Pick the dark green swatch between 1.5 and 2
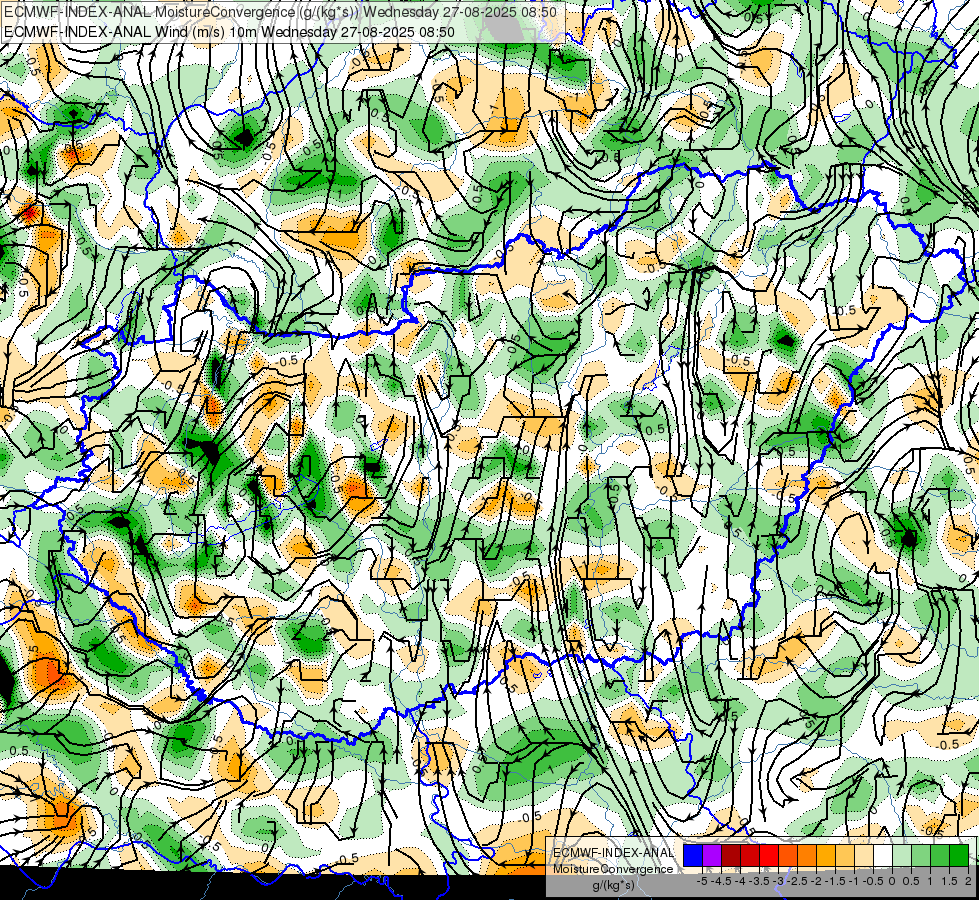This screenshot has width=979, height=900. pyautogui.click(x=959, y=855)
